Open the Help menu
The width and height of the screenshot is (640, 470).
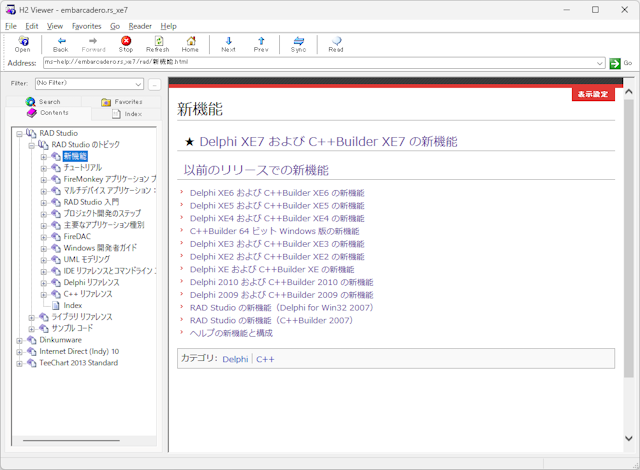click(168, 26)
